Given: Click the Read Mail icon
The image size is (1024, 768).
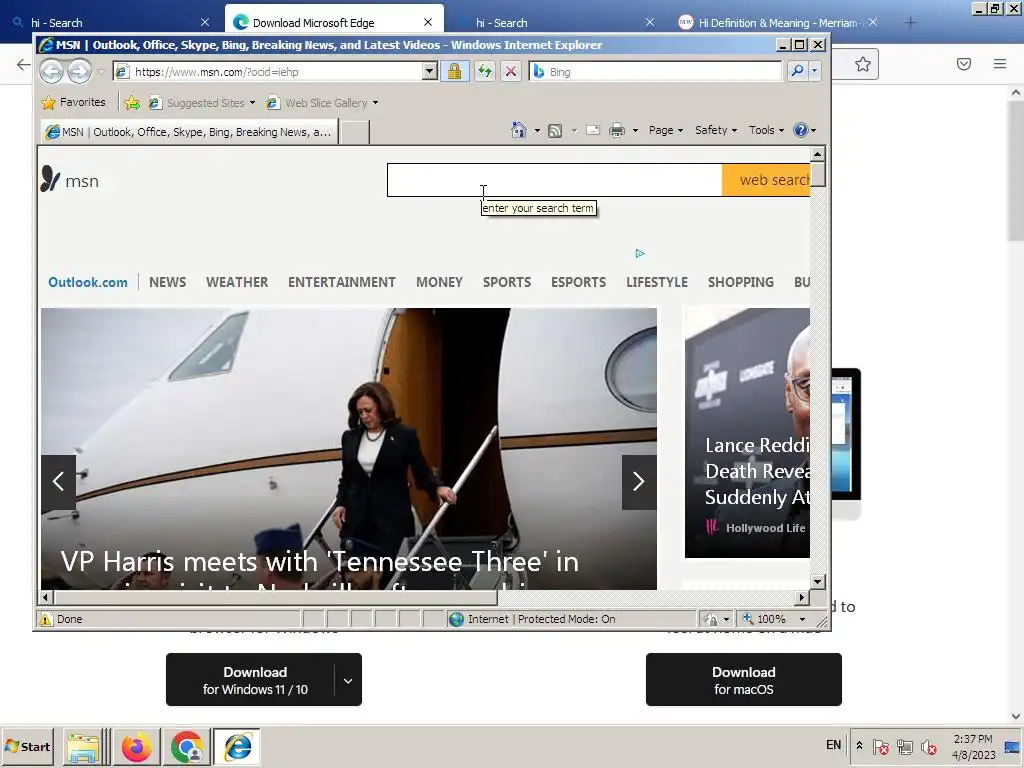Looking at the screenshot, I should coord(592,130).
